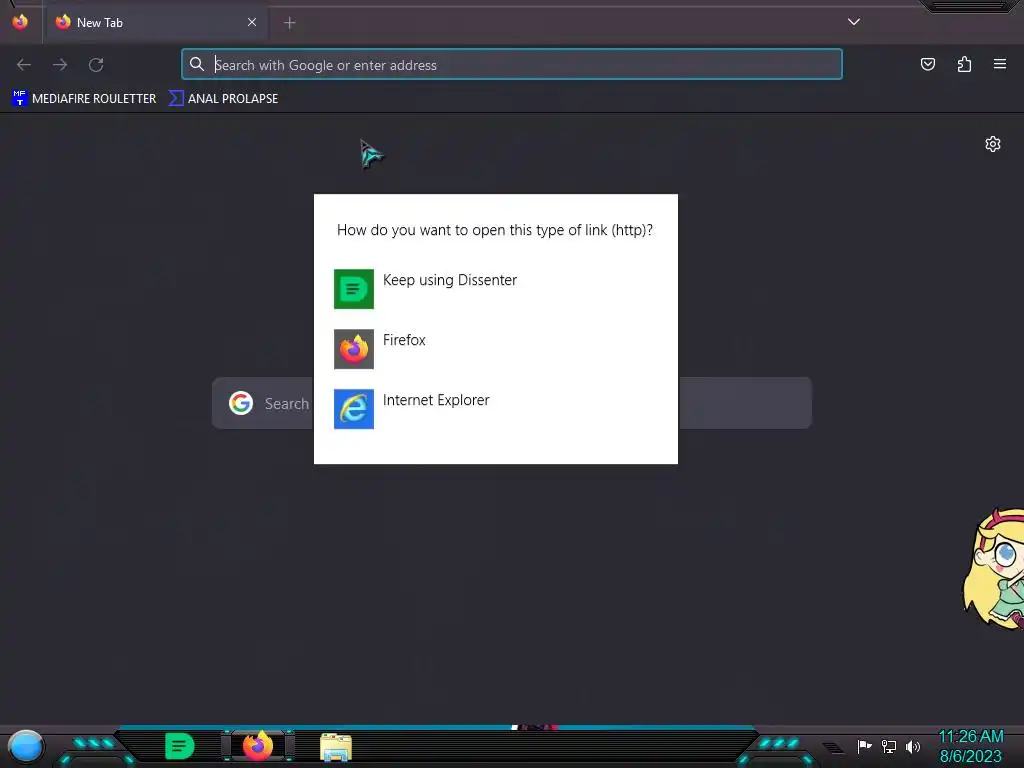The image size is (1024, 768).
Task: Open Action Center flag tray icon
Action: [865, 746]
